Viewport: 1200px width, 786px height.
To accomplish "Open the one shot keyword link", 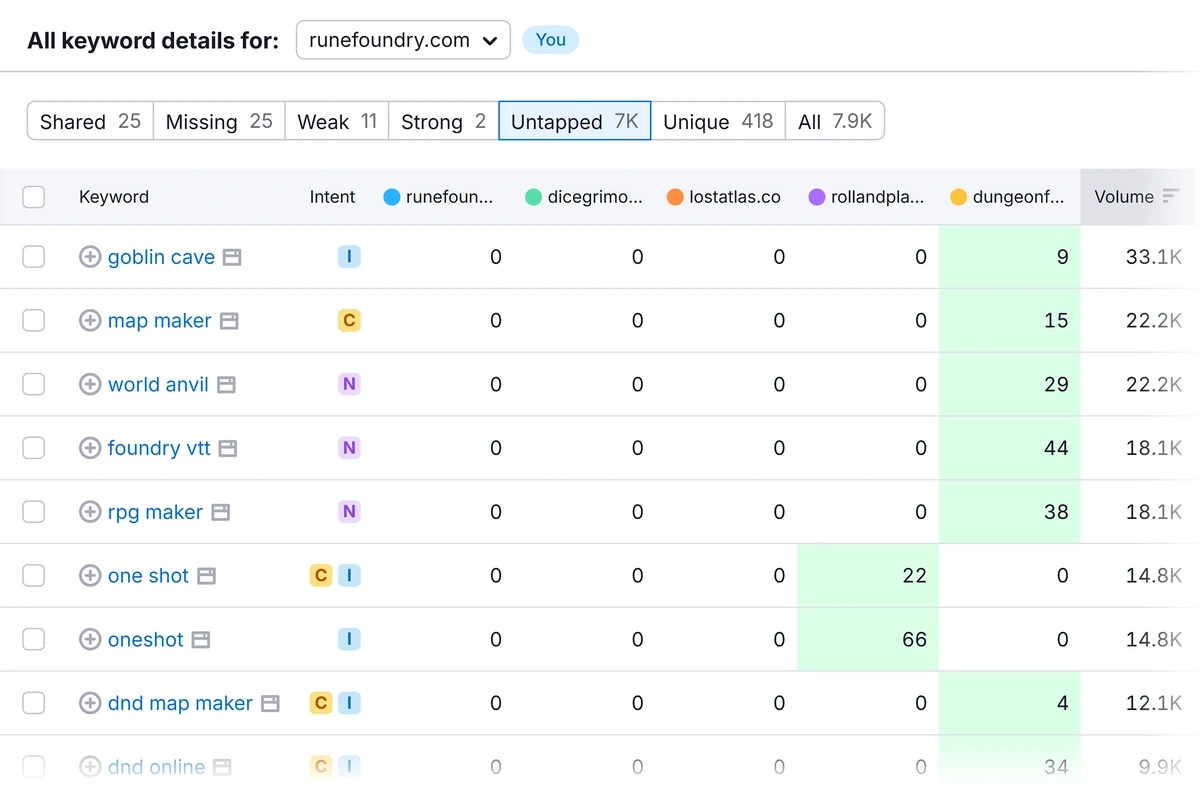I will (148, 576).
